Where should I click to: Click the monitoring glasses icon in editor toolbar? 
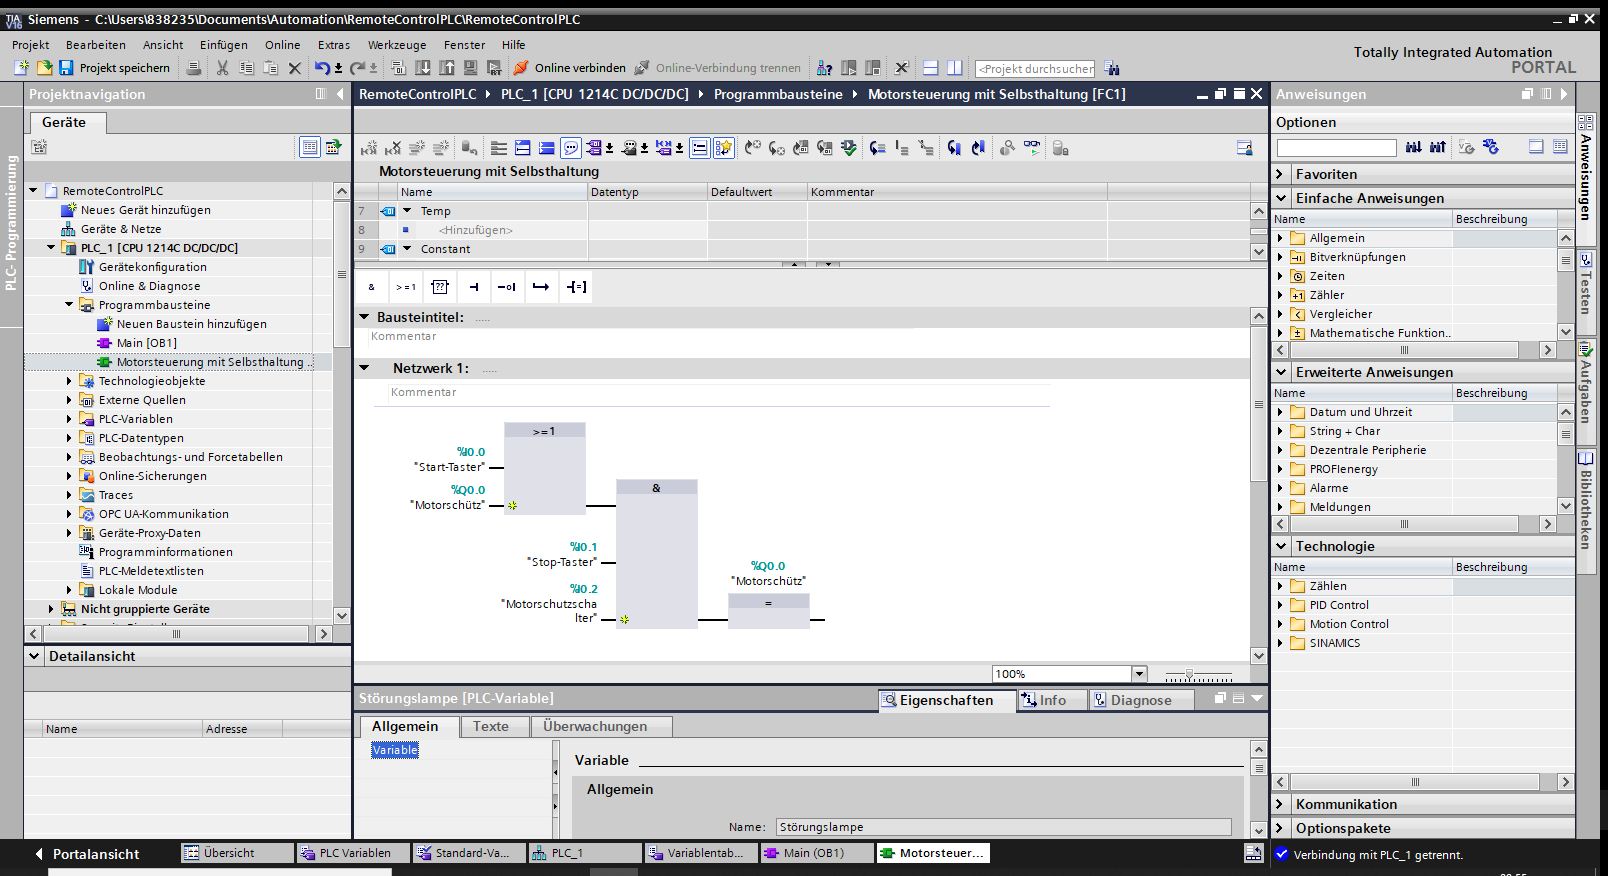pyautogui.click(x=1031, y=148)
